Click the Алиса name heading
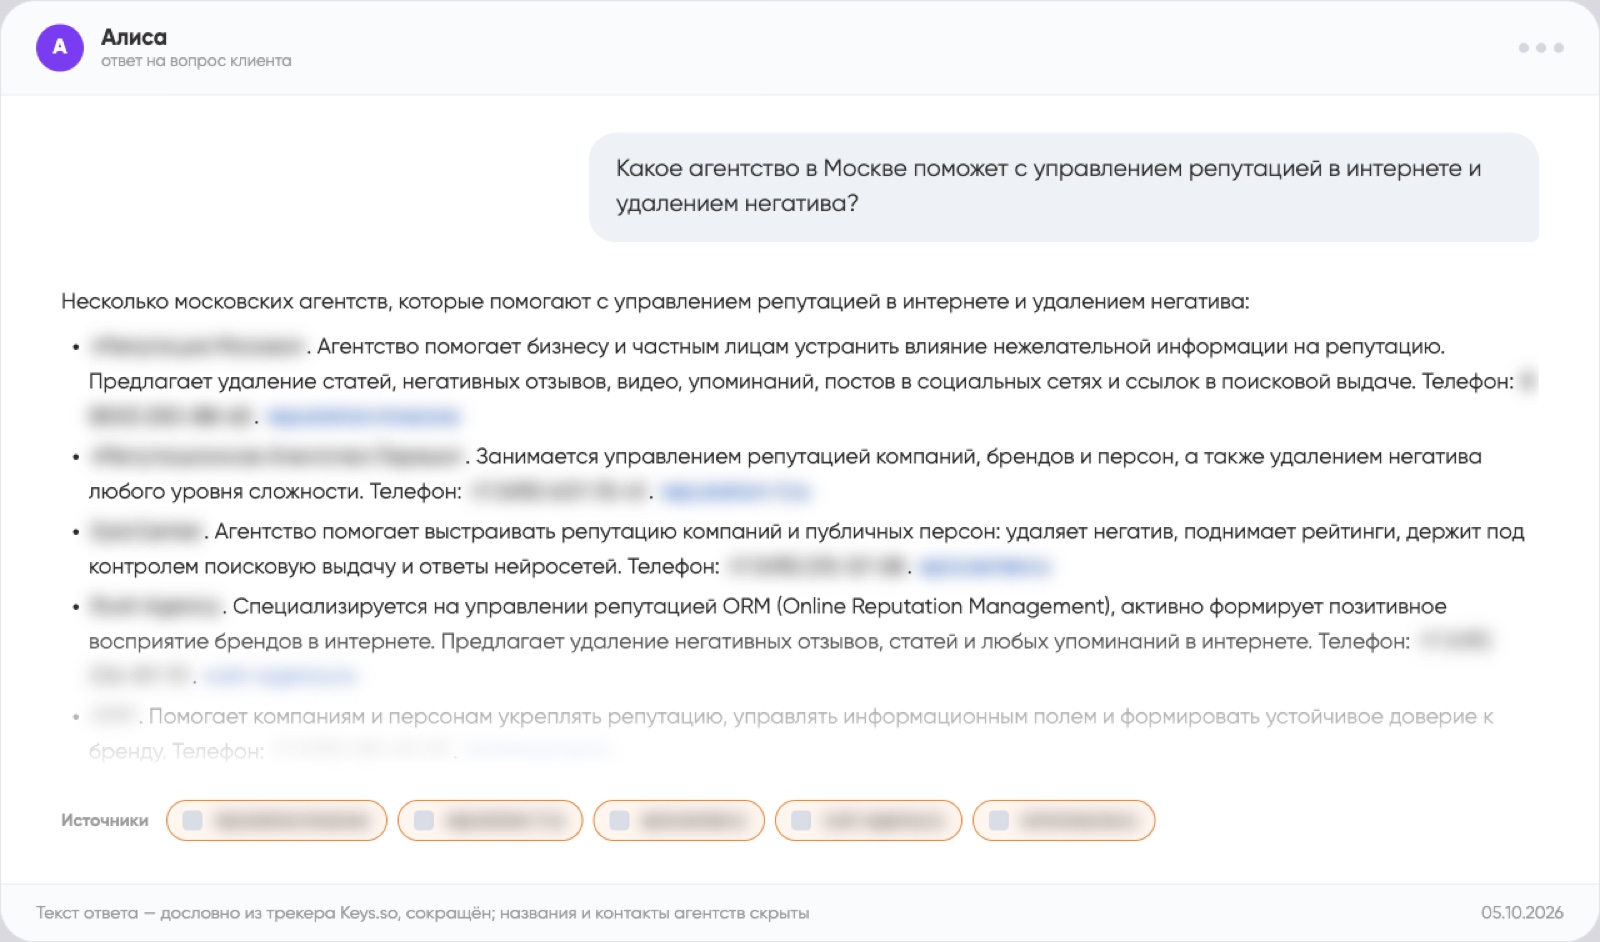Image resolution: width=1600 pixels, height=942 pixels. point(134,37)
